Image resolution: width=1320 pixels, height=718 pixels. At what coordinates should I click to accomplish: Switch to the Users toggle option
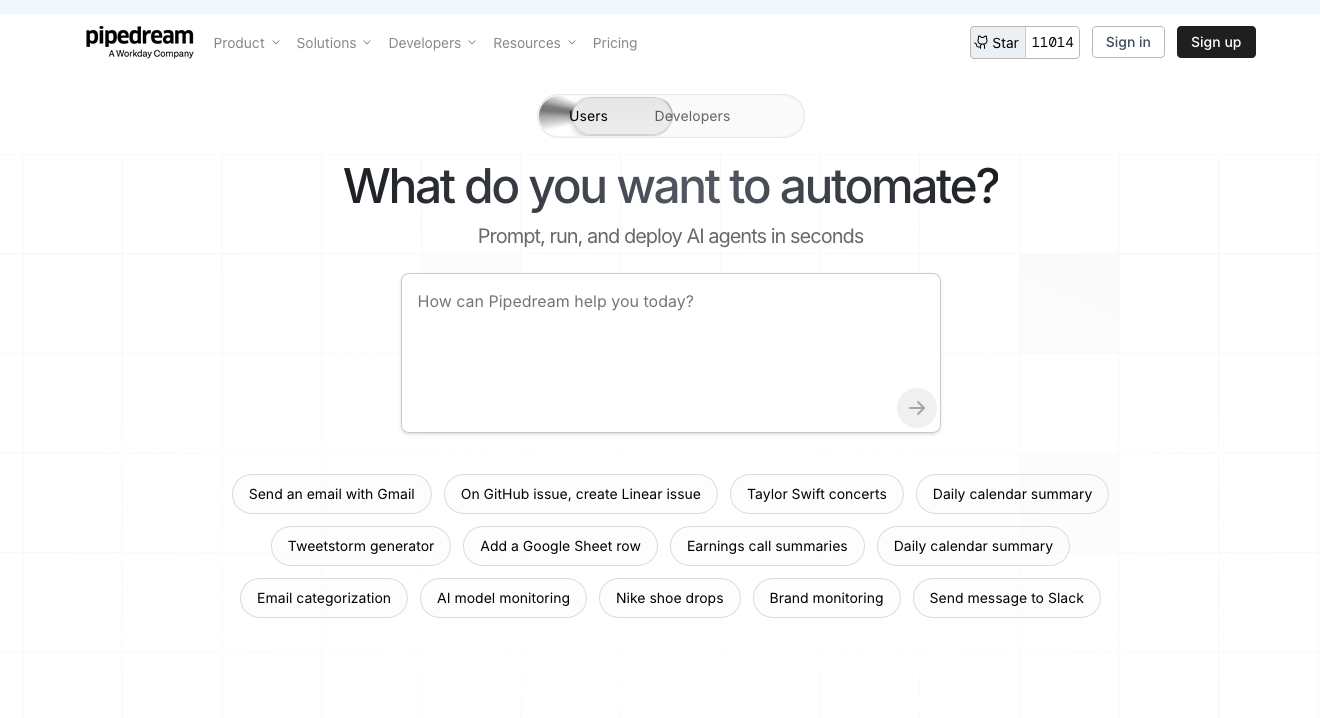pos(588,116)
